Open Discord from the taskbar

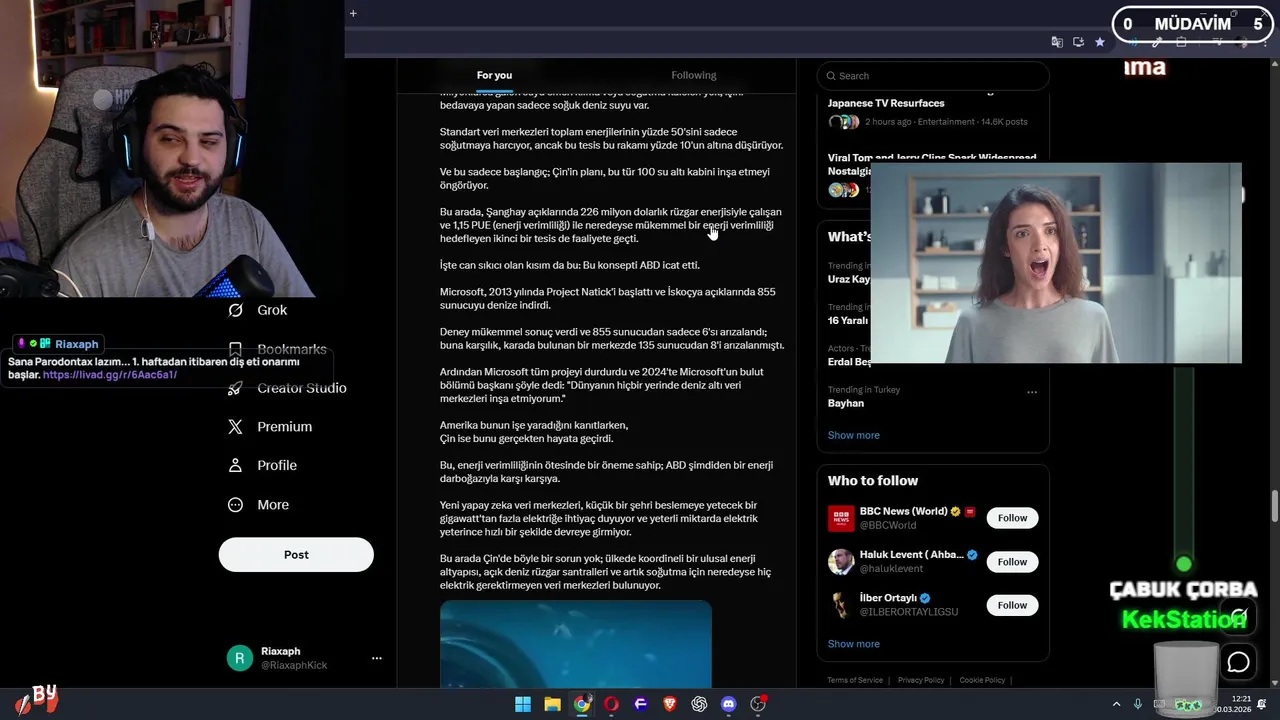click(728, 704)
